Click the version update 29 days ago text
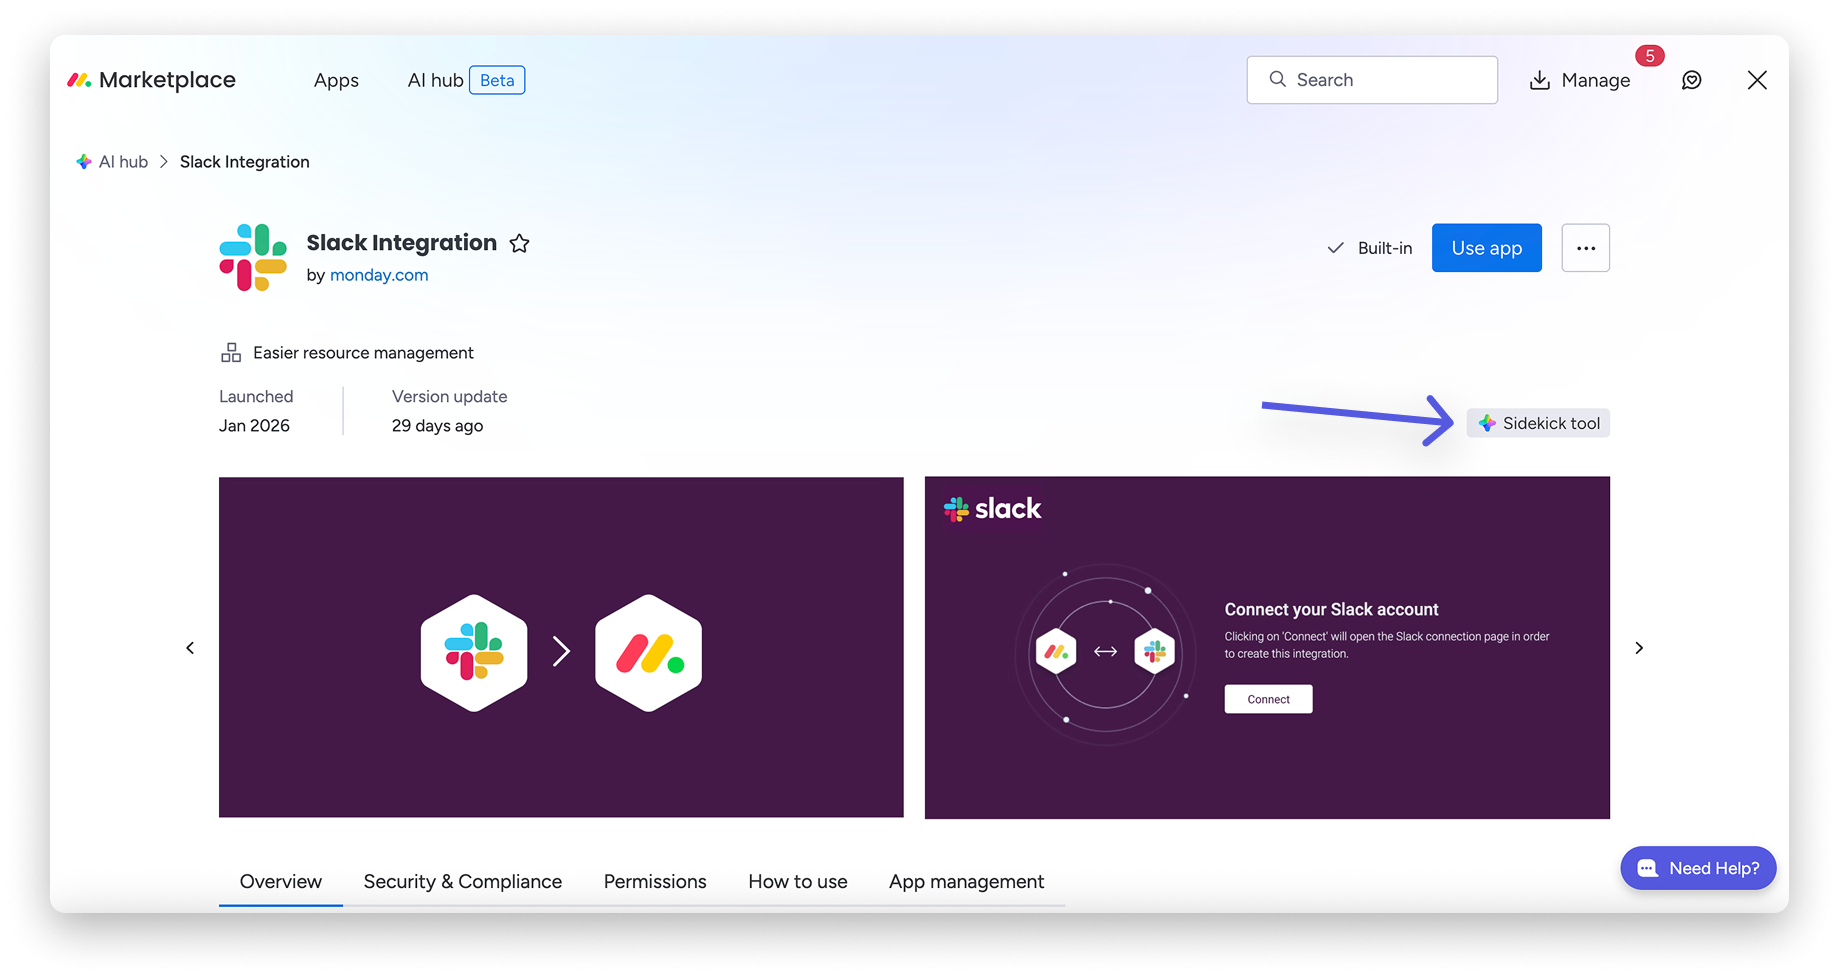 click(x=437, y=425)
